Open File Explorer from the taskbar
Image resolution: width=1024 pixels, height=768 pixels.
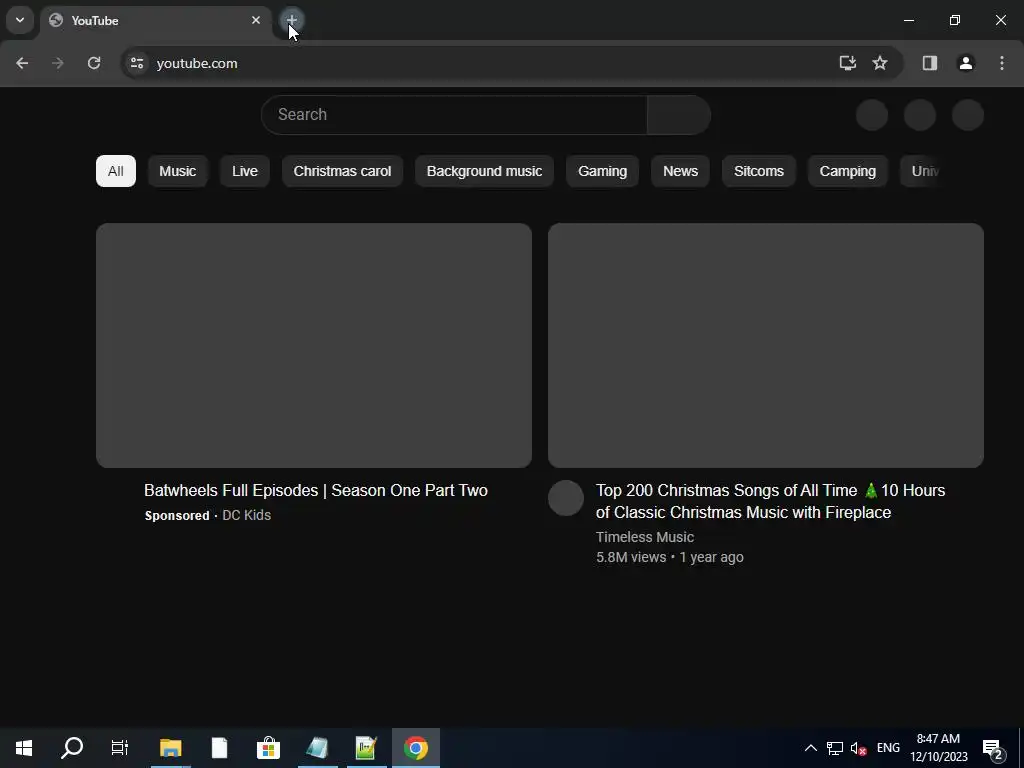click(170, 748)
